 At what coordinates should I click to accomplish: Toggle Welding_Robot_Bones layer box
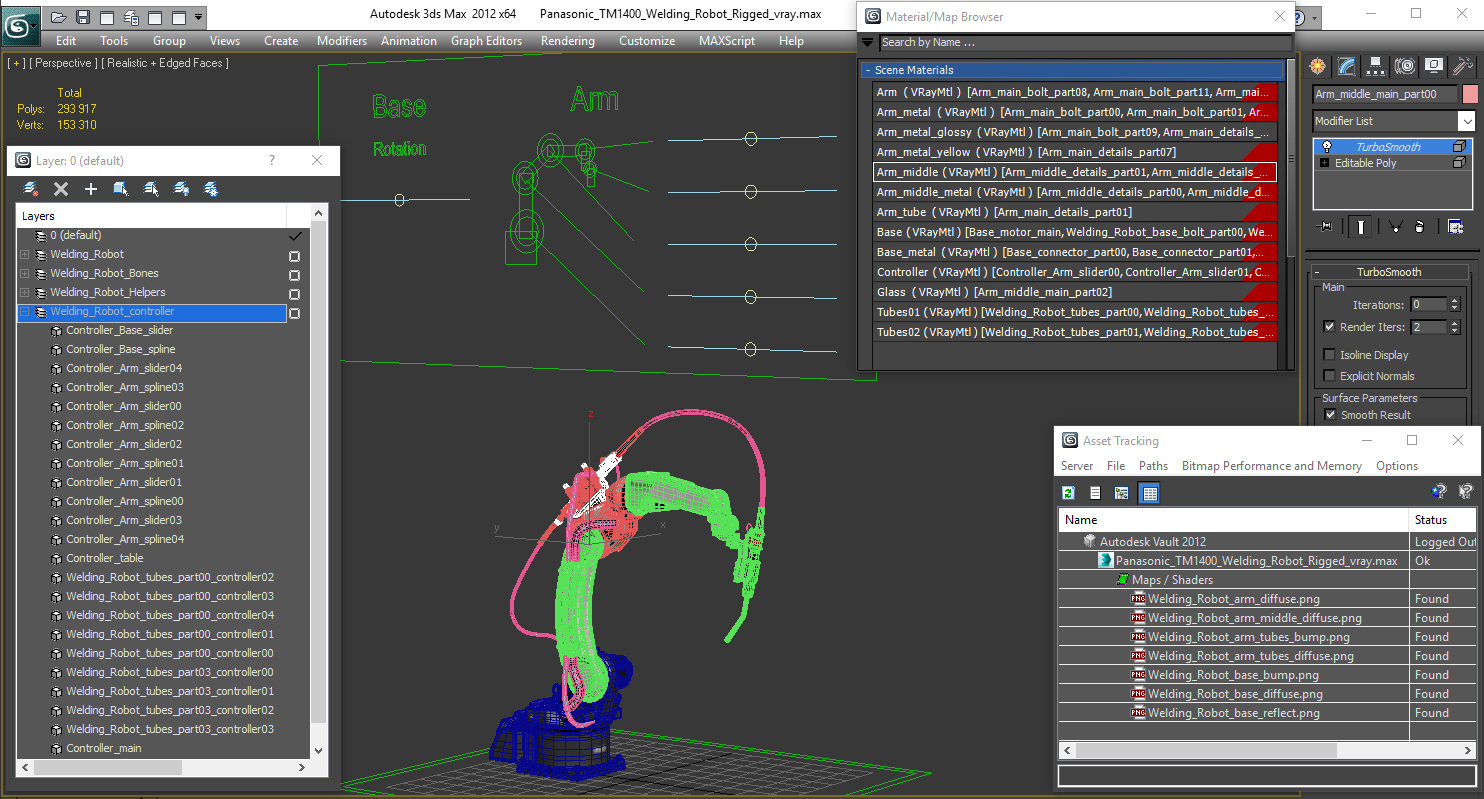[294, 275]
